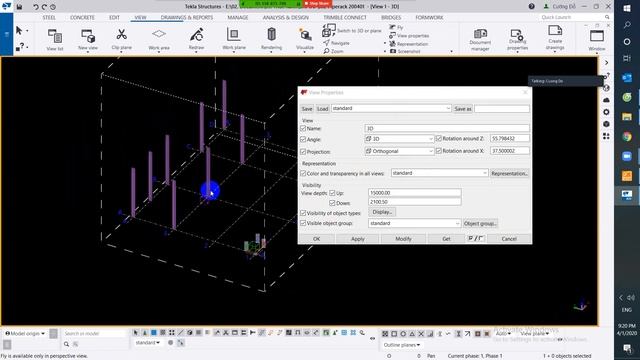Click the search magnifier in bottom toolbar
The height and width of the screenshot is (360, 640).
(66, 344)
